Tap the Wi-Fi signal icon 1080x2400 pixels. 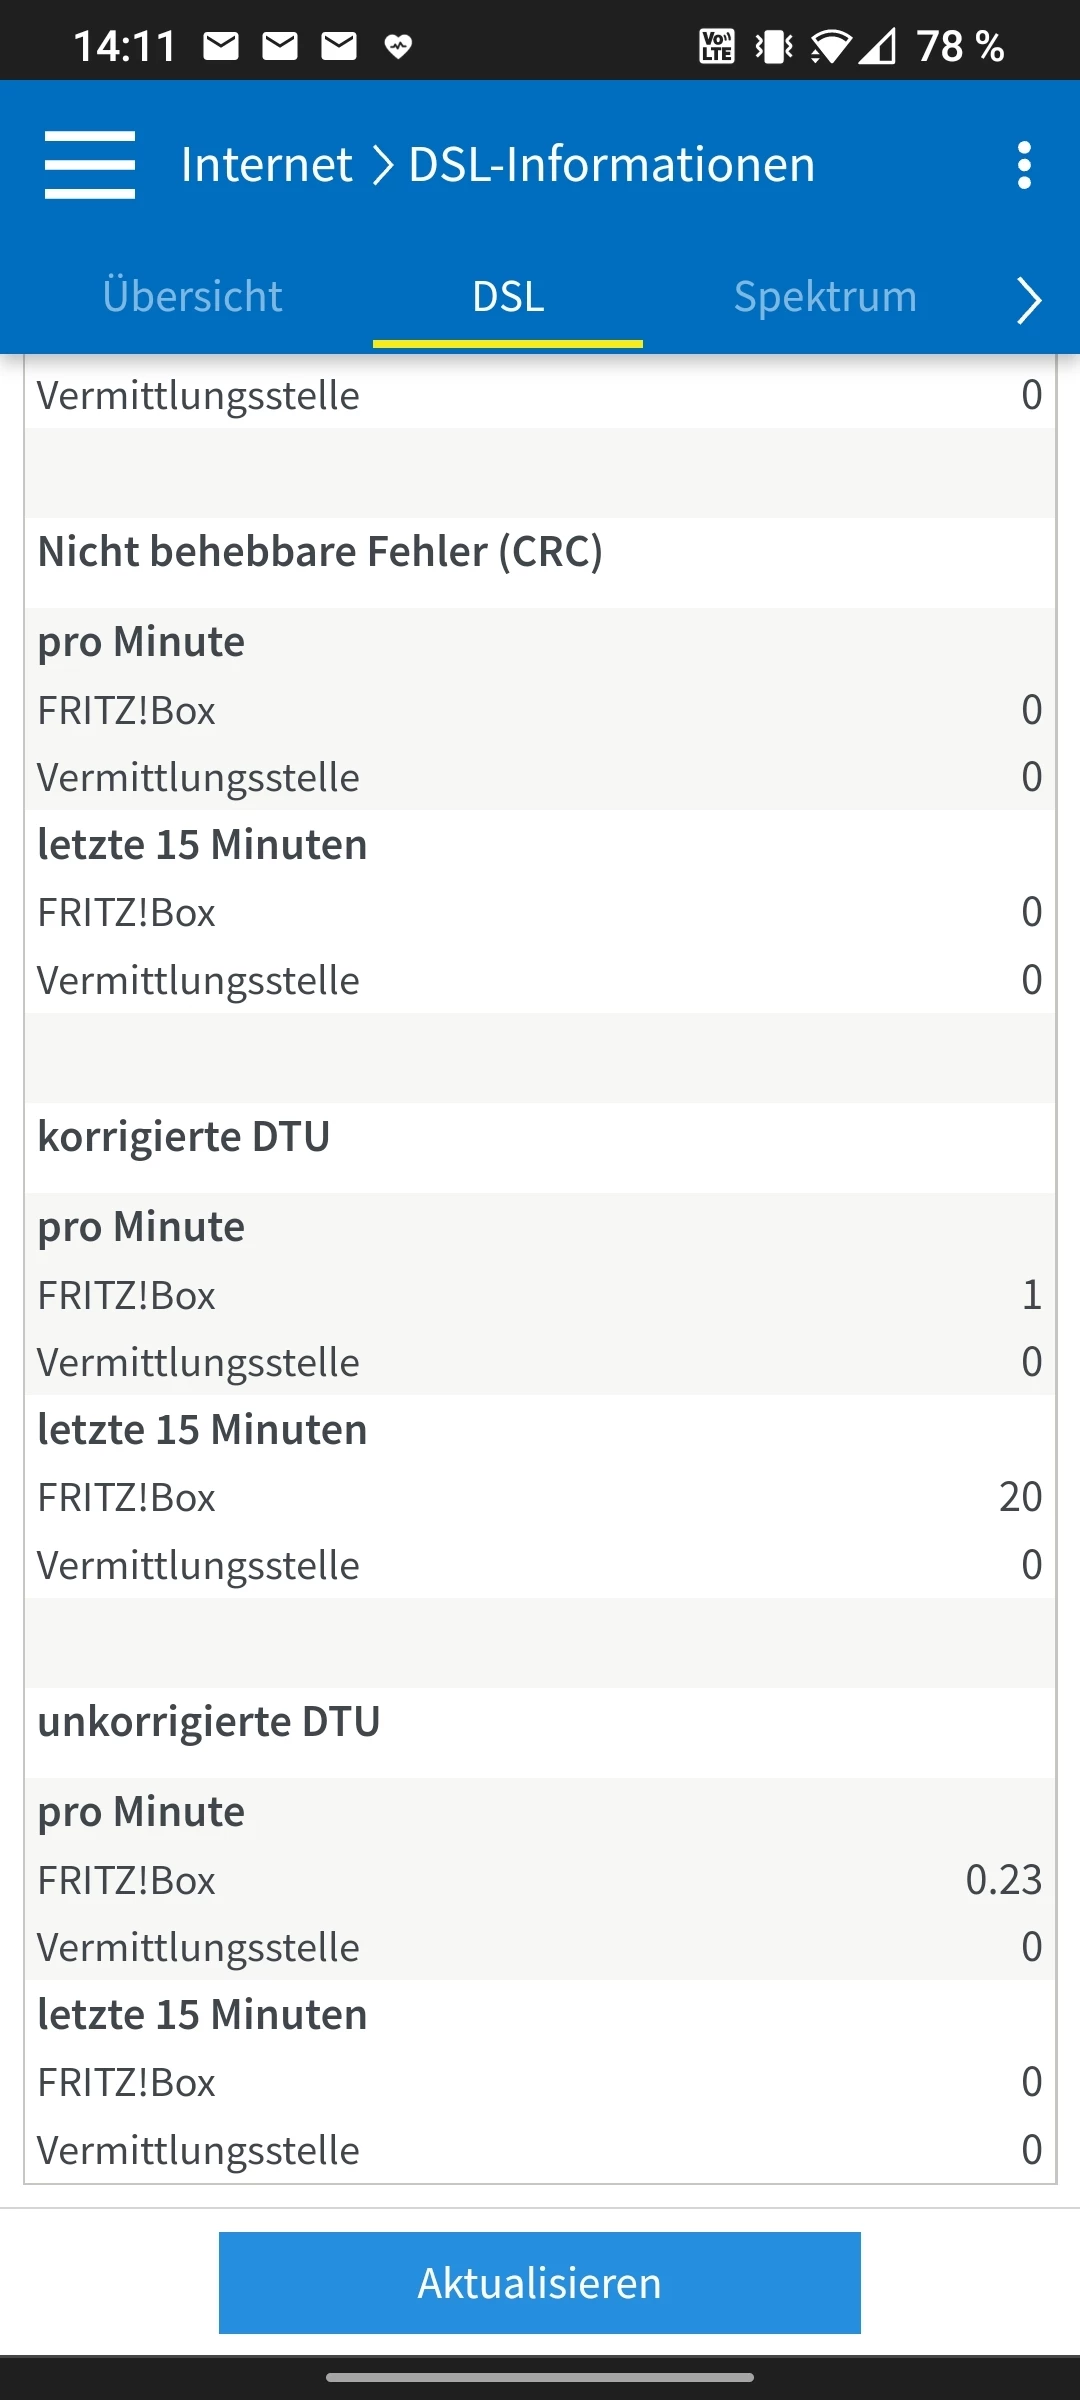tap(830, 46)
